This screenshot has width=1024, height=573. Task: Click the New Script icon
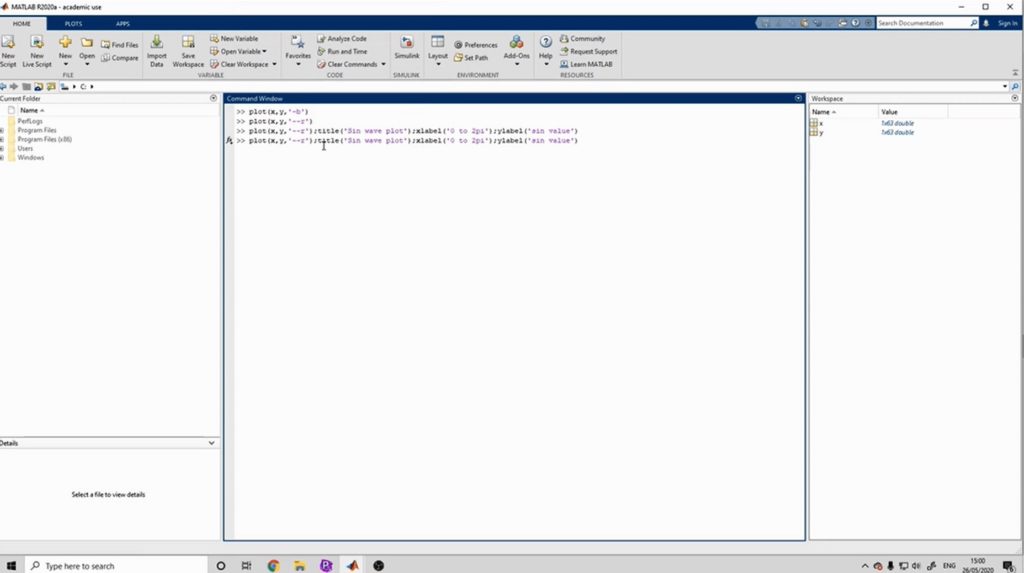click(x=8, y=43)
